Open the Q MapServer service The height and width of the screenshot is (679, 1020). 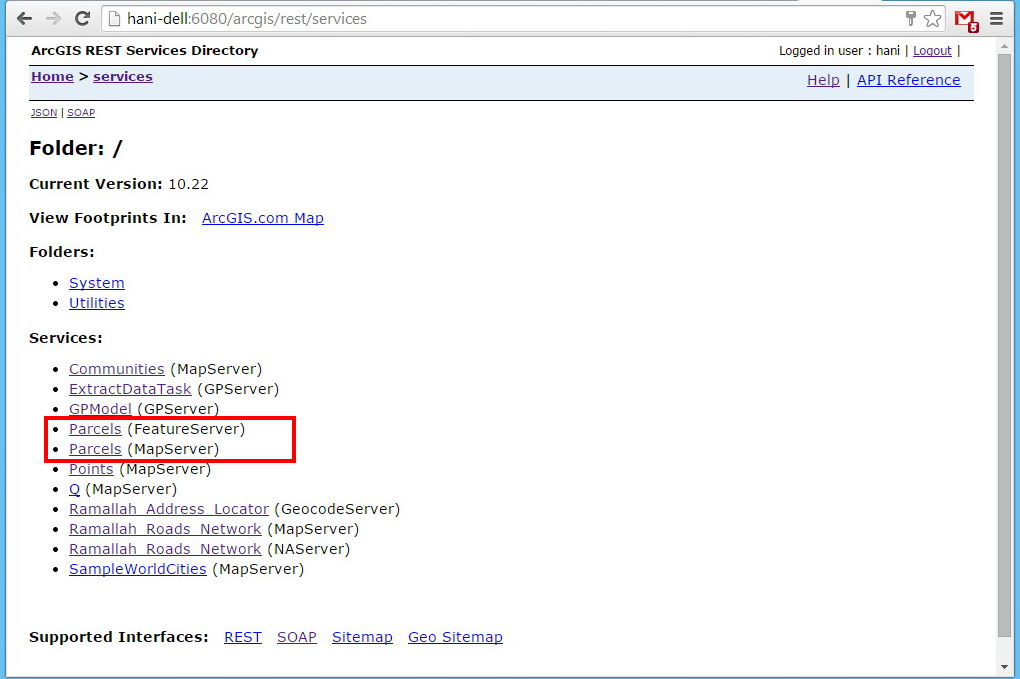[74, 489]
